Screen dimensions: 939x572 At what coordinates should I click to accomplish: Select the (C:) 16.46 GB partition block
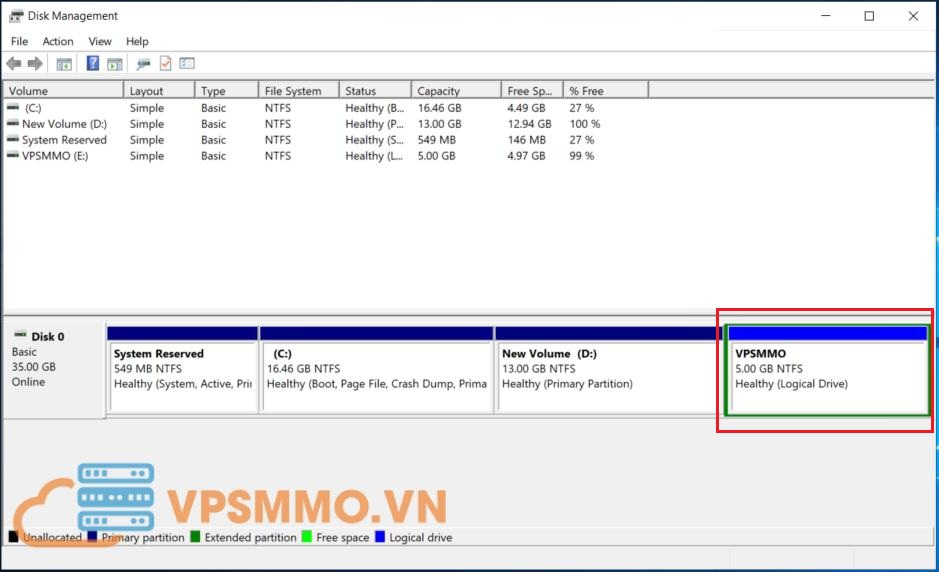pos(376,376)
